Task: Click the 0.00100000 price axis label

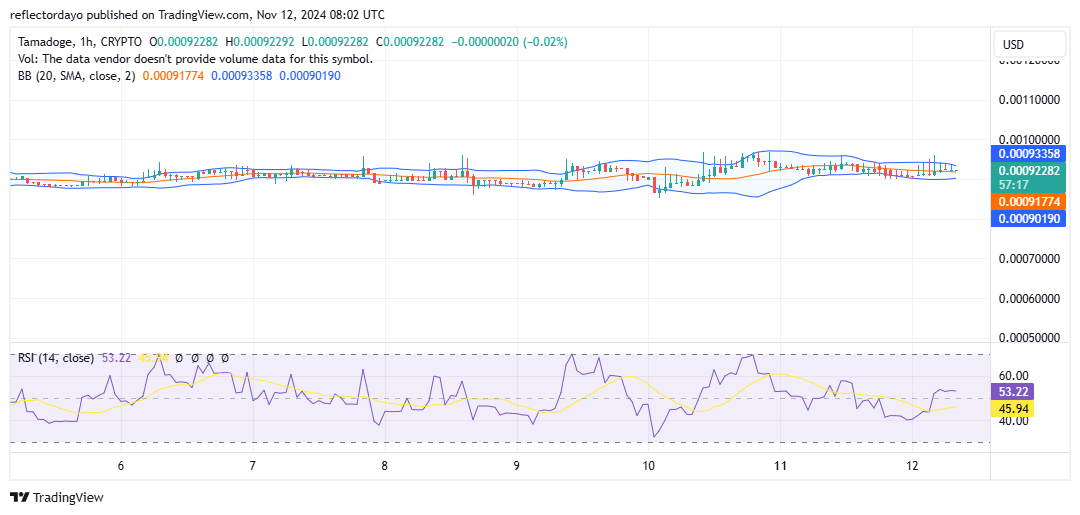Action: tap(1028, 140)
